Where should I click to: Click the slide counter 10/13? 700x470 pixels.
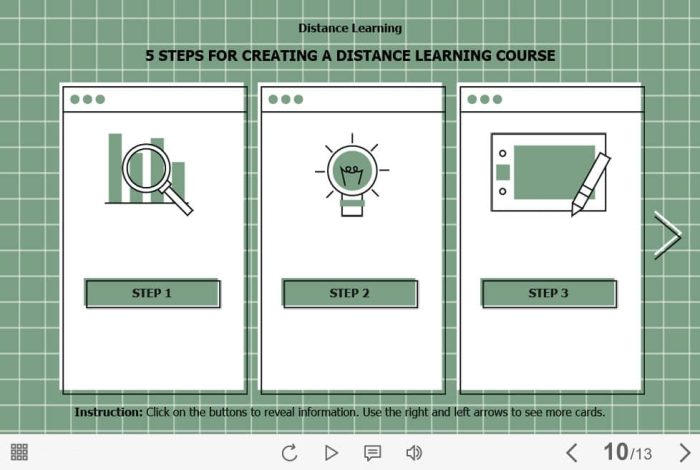627,453
